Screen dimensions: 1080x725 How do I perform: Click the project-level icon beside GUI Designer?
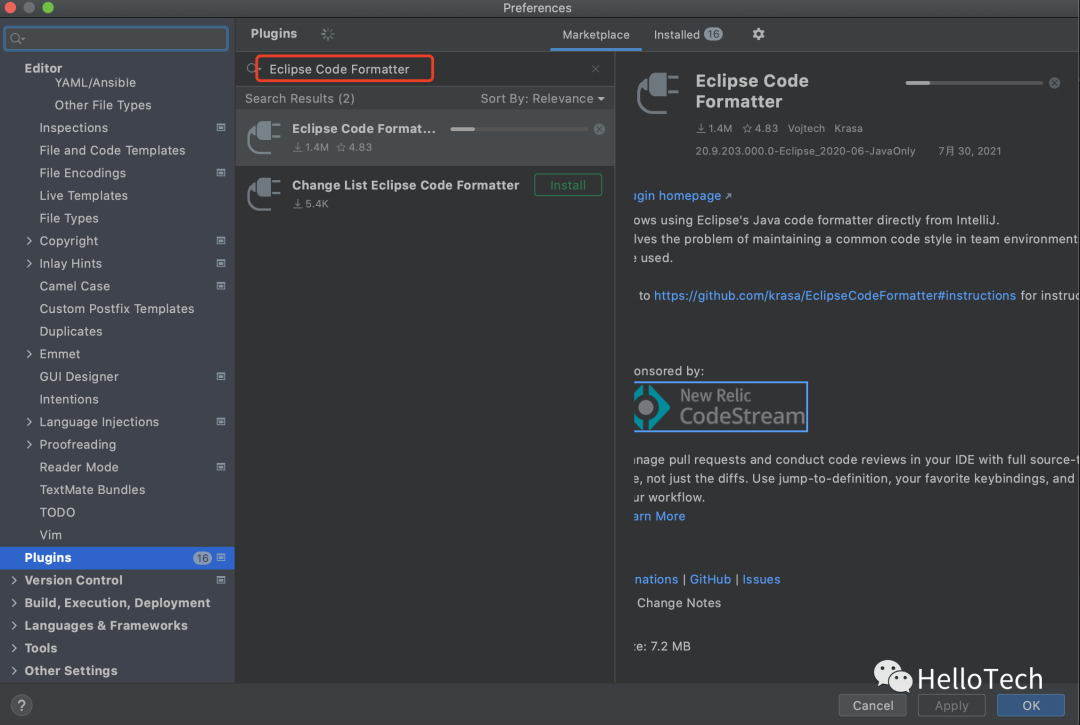point(221,376)
